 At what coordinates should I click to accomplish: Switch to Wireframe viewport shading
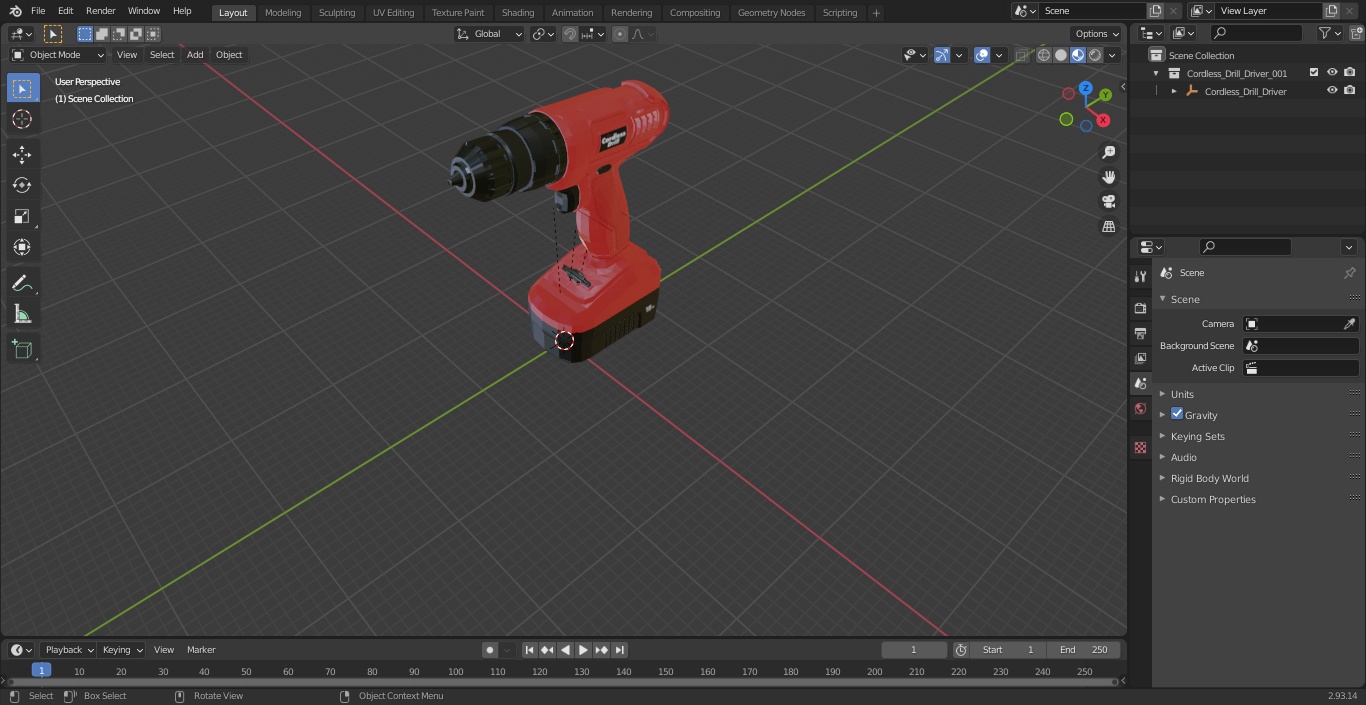(1043, 55)
